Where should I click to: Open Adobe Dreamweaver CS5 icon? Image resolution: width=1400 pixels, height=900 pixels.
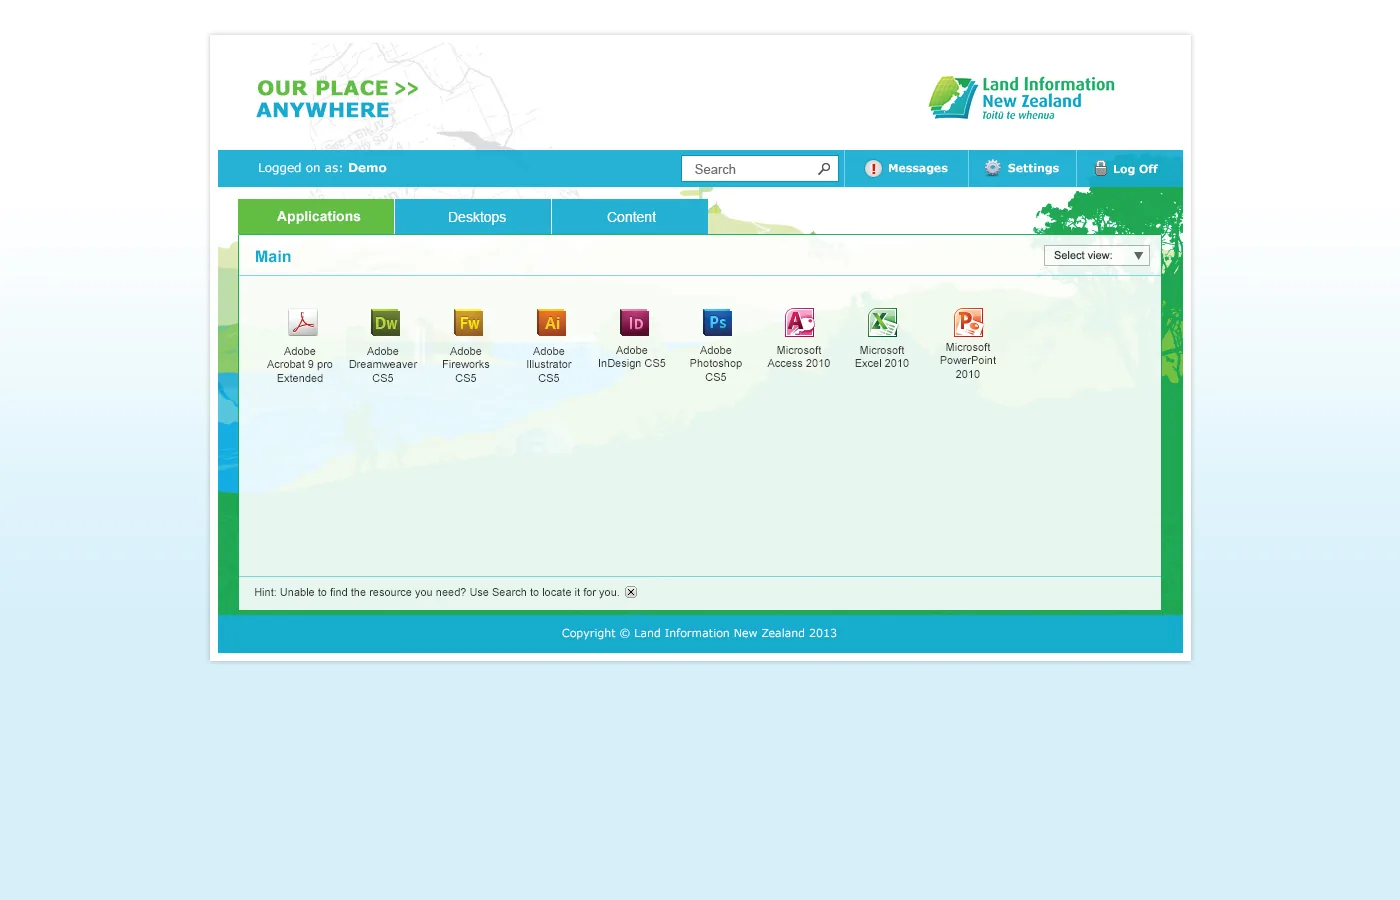point(385,323)
